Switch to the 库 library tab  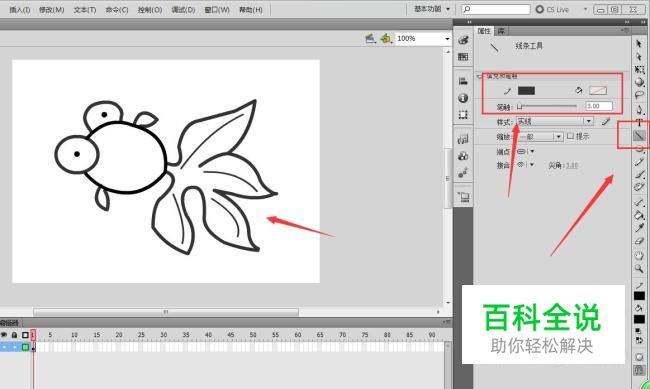pos(501,31)
